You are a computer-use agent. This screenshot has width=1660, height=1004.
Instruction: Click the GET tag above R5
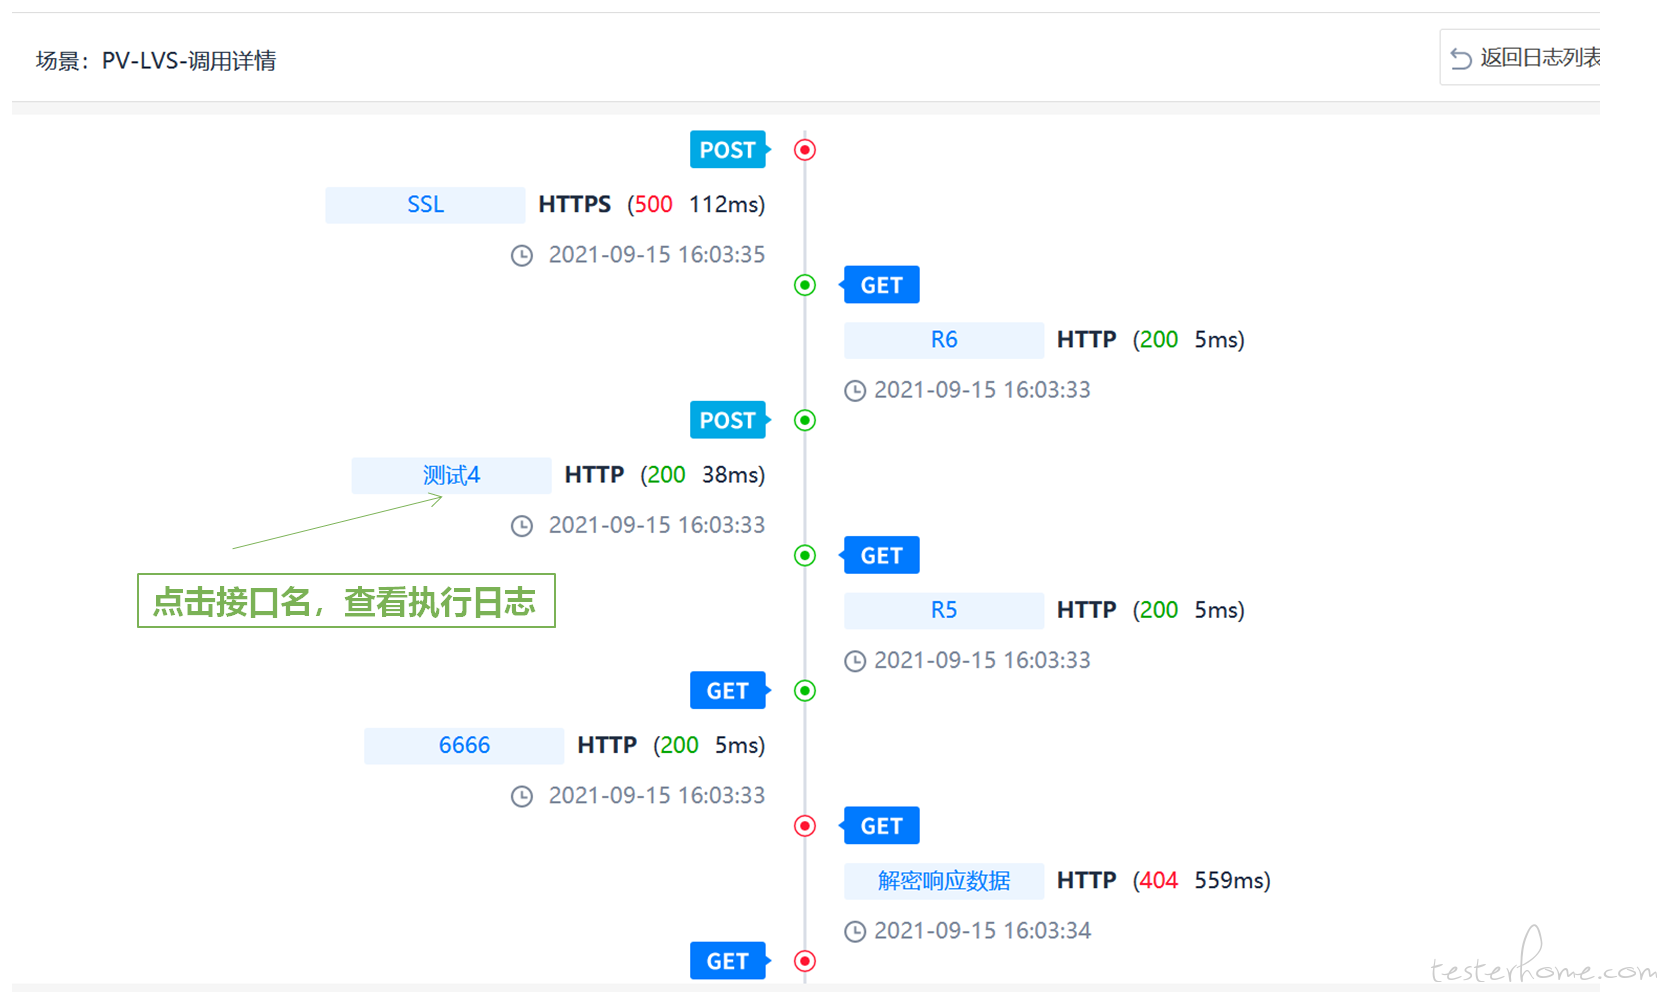[x=879, y=555]
